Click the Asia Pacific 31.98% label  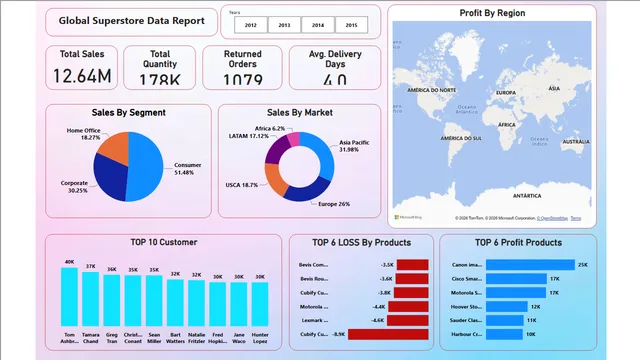354,146
